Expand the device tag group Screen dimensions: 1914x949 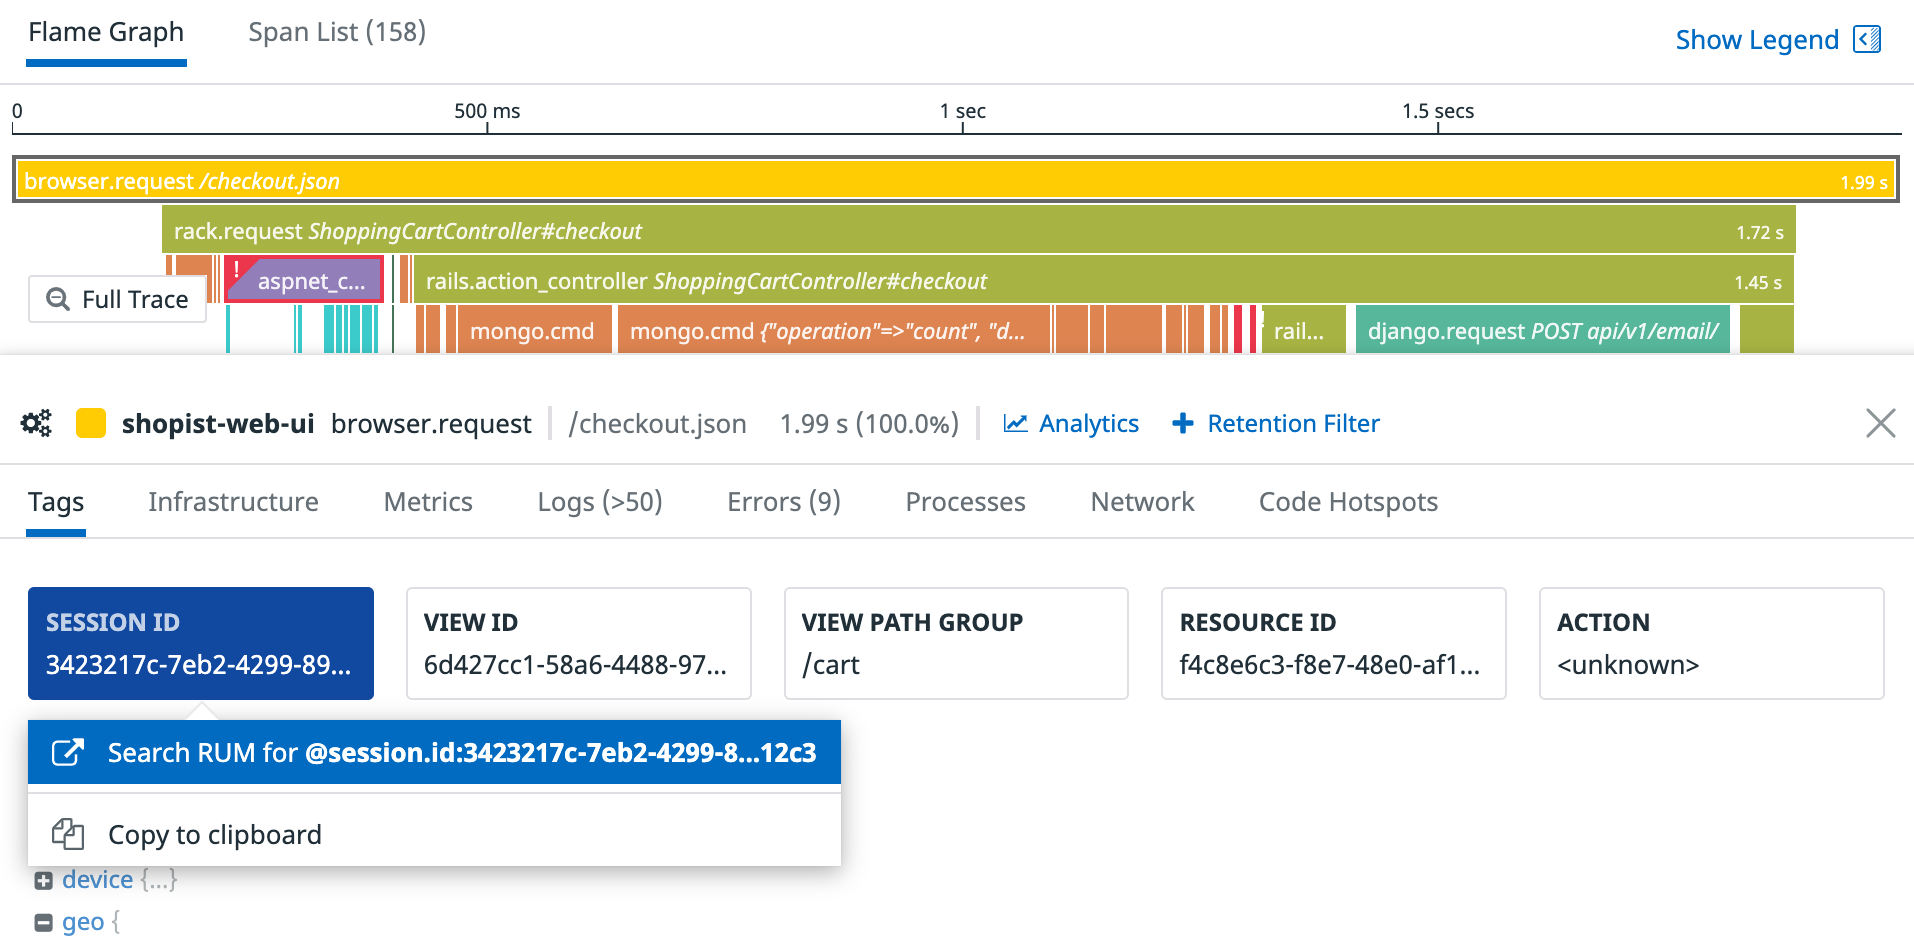point(43,879)
